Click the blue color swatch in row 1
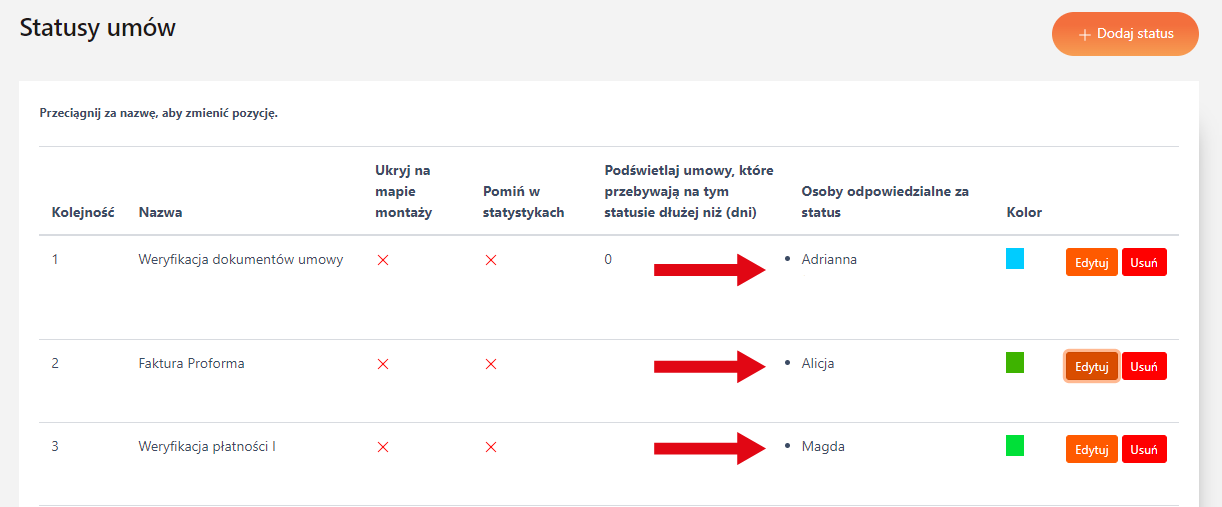 pos(1015,259)
